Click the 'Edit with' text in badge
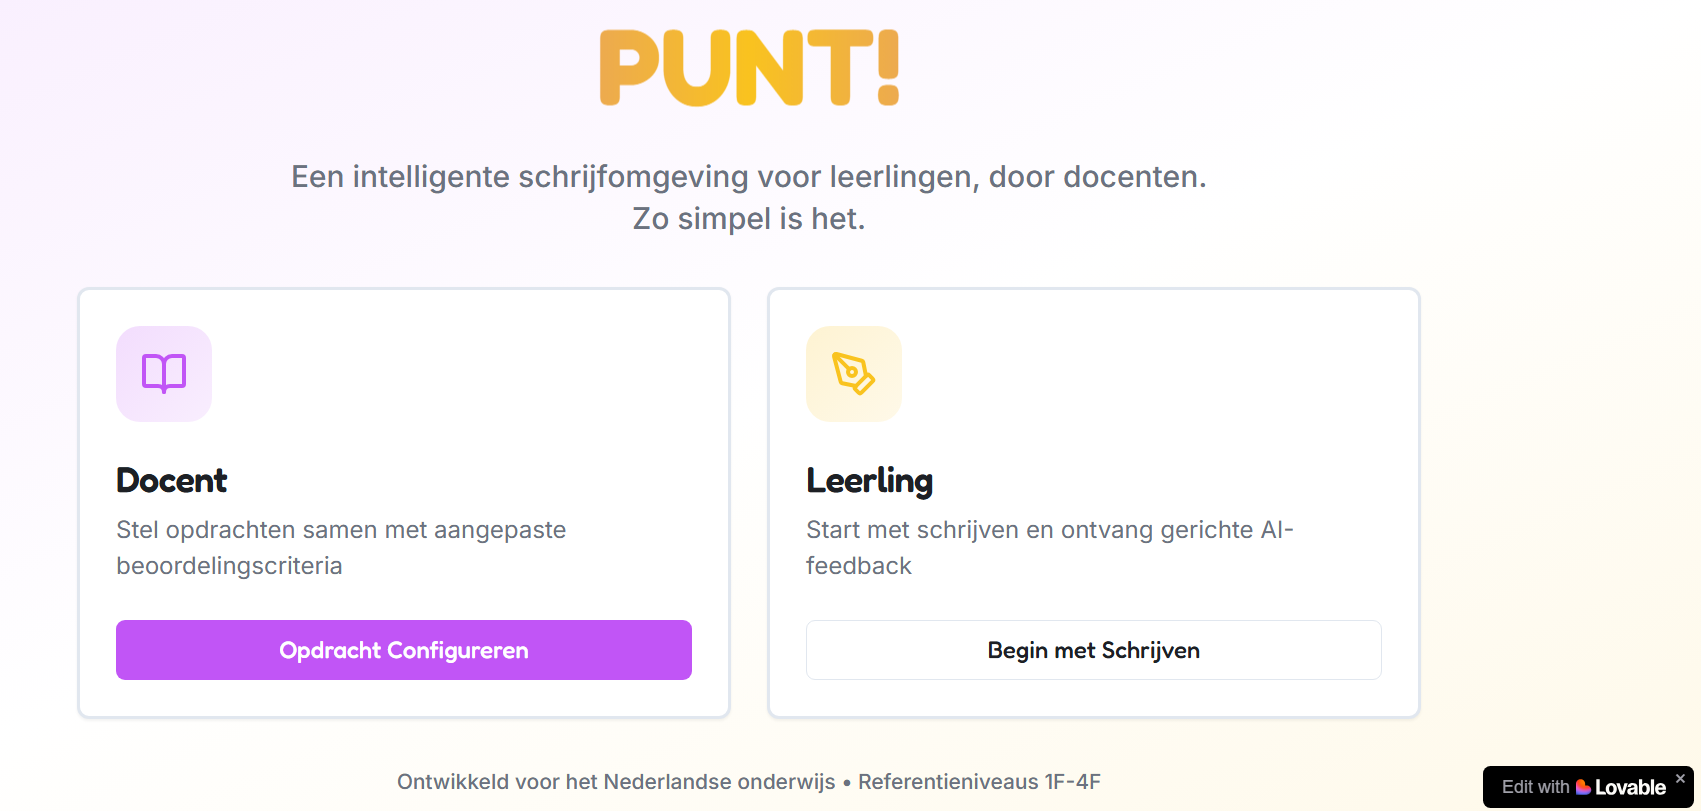 point(1535,787)
